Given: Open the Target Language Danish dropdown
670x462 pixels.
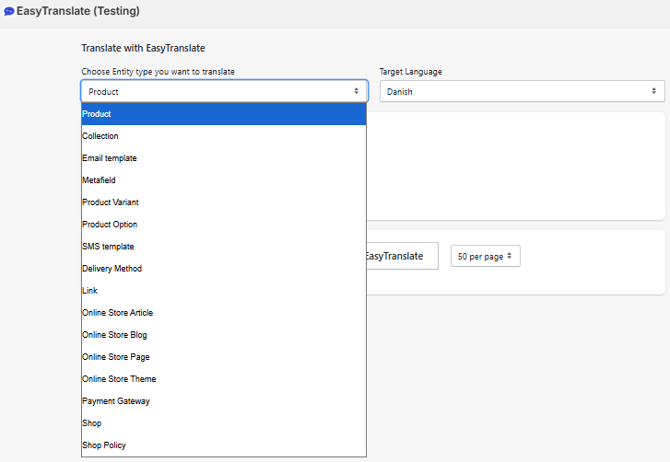Looking at the screenshot, I should click(x=521, y=91).
